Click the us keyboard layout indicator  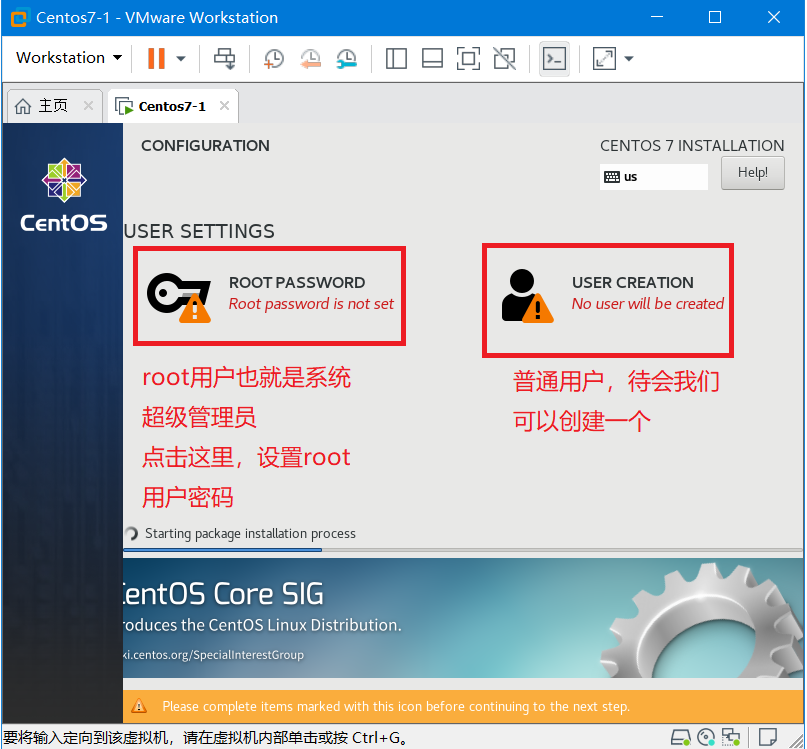click(x=653, y=177)
